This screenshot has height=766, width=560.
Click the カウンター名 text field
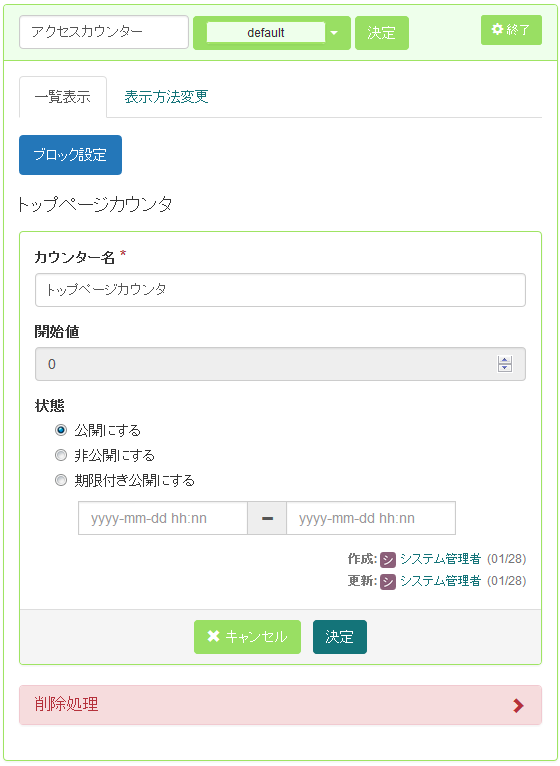(x=280, y=290)
